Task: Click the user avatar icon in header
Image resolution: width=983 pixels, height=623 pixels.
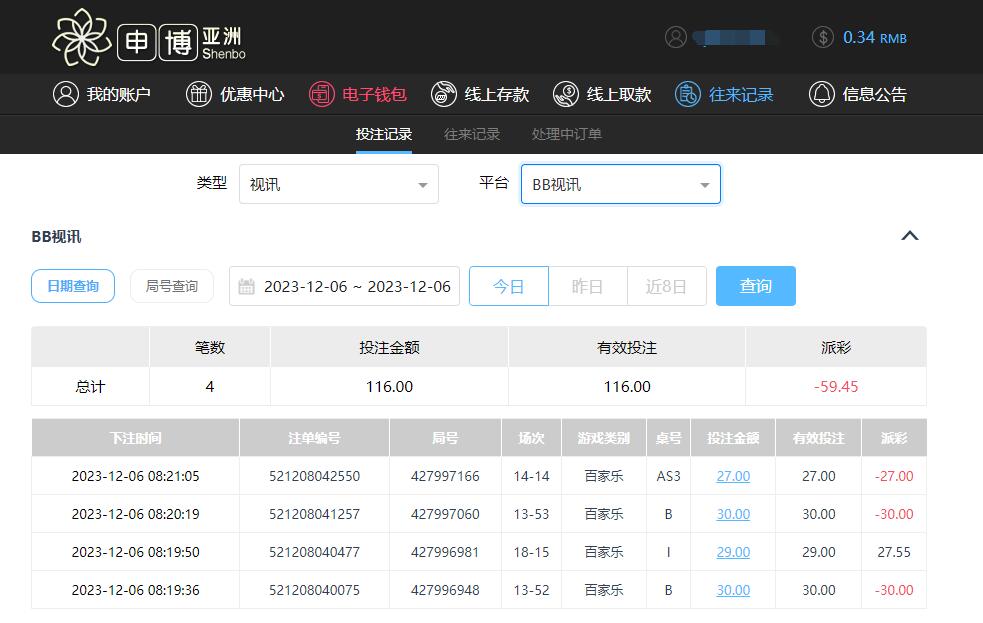Action: tap(676, 37)
